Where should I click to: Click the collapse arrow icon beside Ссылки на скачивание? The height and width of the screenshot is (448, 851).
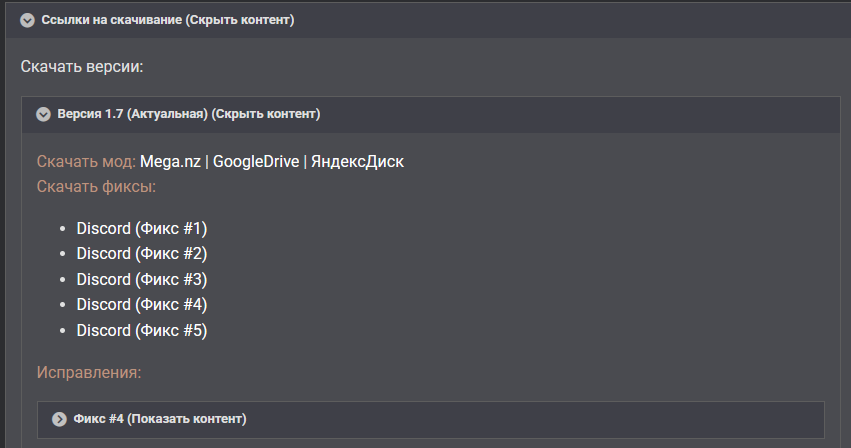28,20
